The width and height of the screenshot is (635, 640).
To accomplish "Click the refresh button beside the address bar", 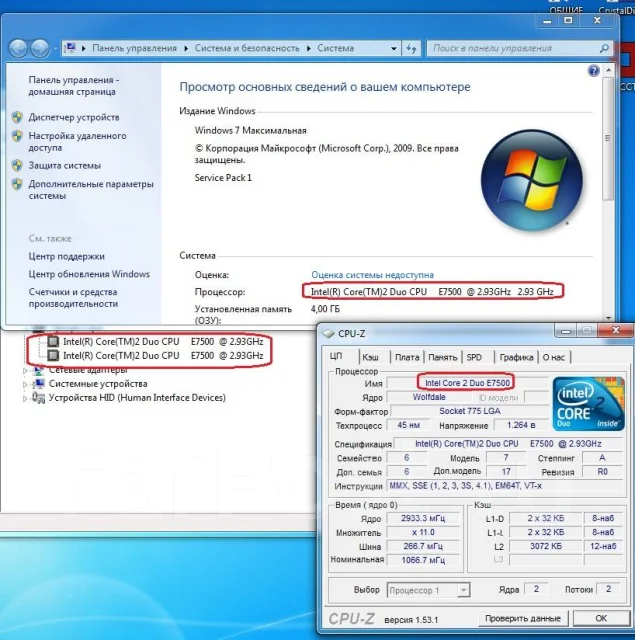I will (x=411, y=49).
